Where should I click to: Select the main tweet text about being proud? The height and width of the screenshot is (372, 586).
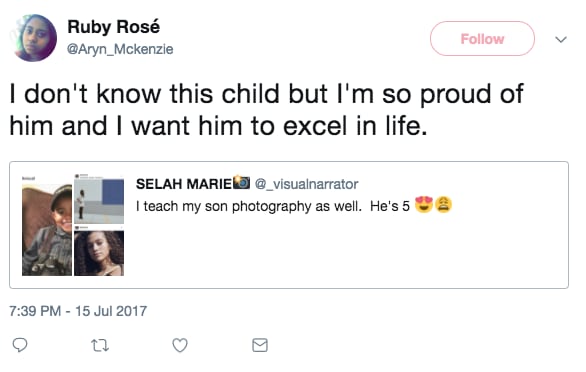pyautogui.click(x=266, y=110)
